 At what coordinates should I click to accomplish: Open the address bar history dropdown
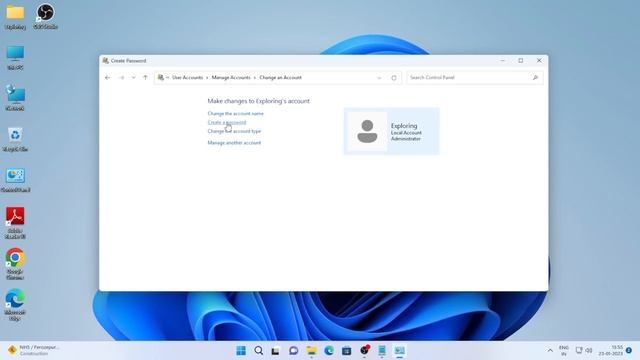pyautogui.click(x=379, y=78)
